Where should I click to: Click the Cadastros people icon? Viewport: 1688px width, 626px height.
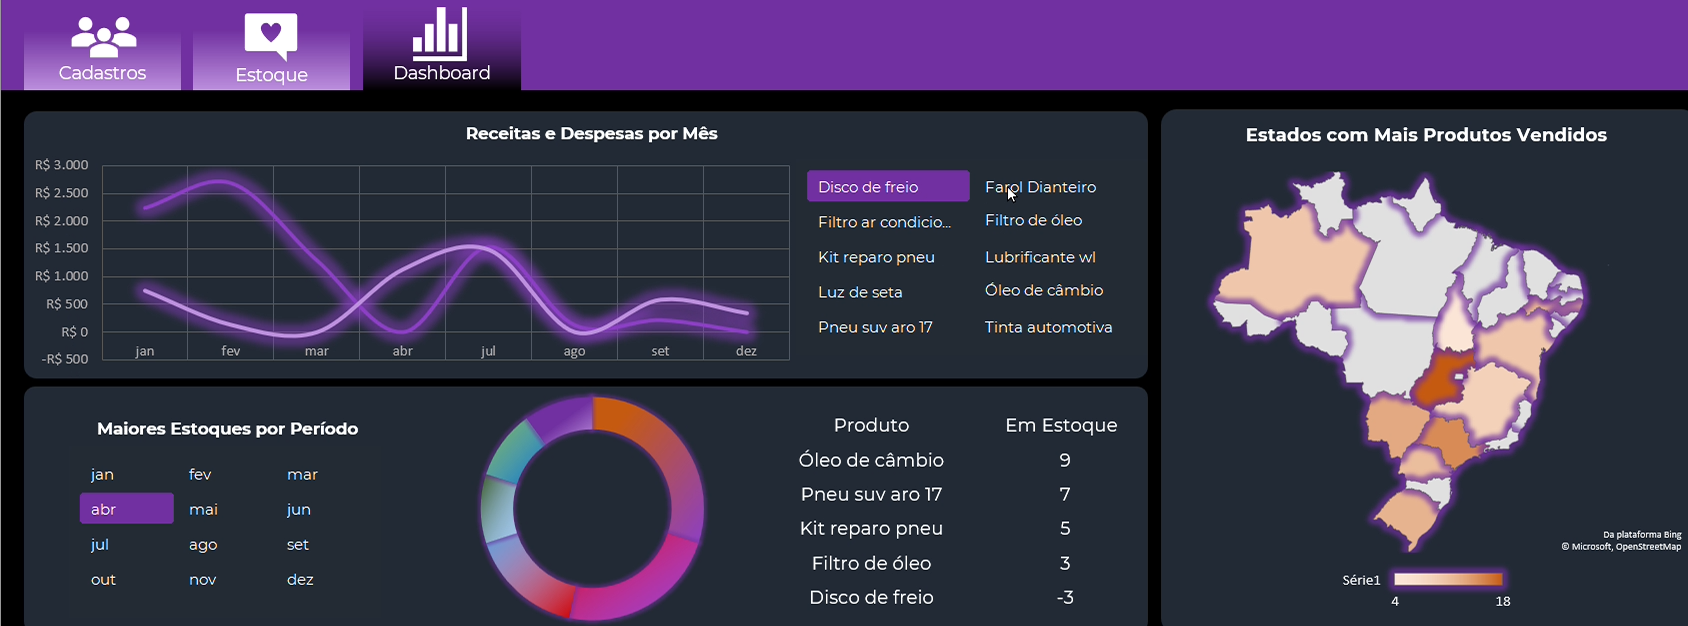click(103, 37)
